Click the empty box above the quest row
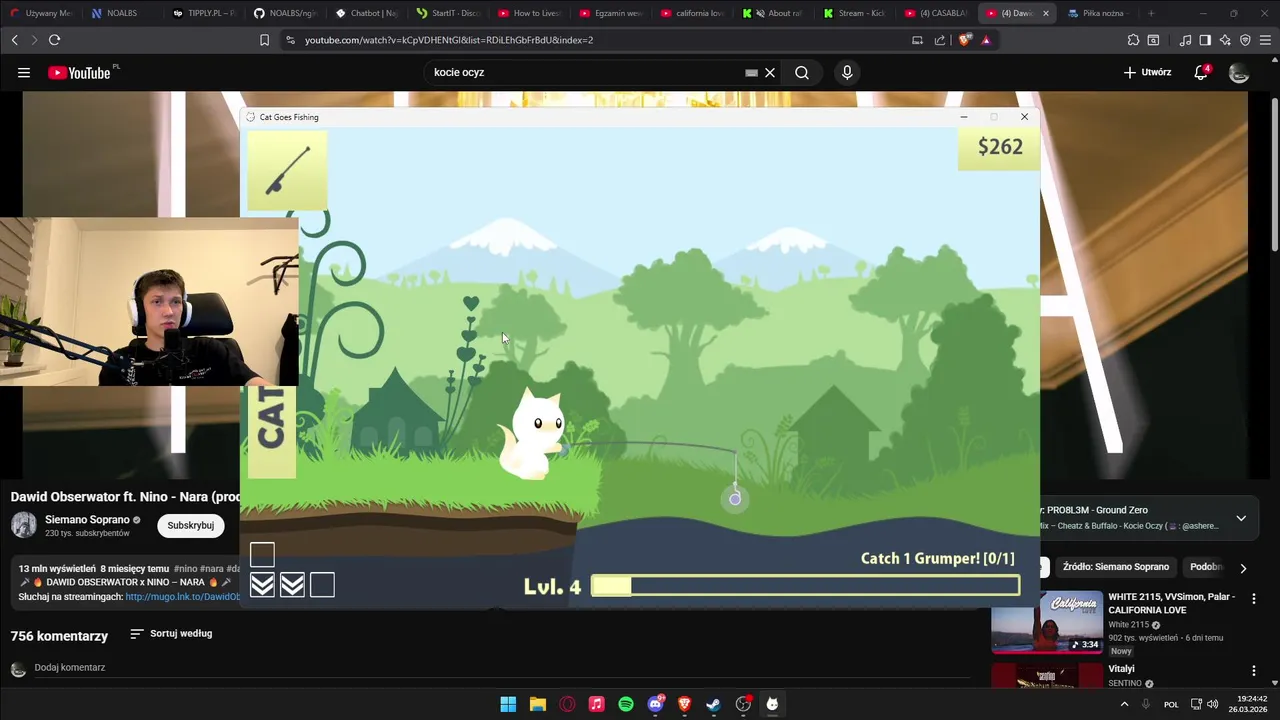Viewport: 1280px width, 720px height. [x=262, y=555]
